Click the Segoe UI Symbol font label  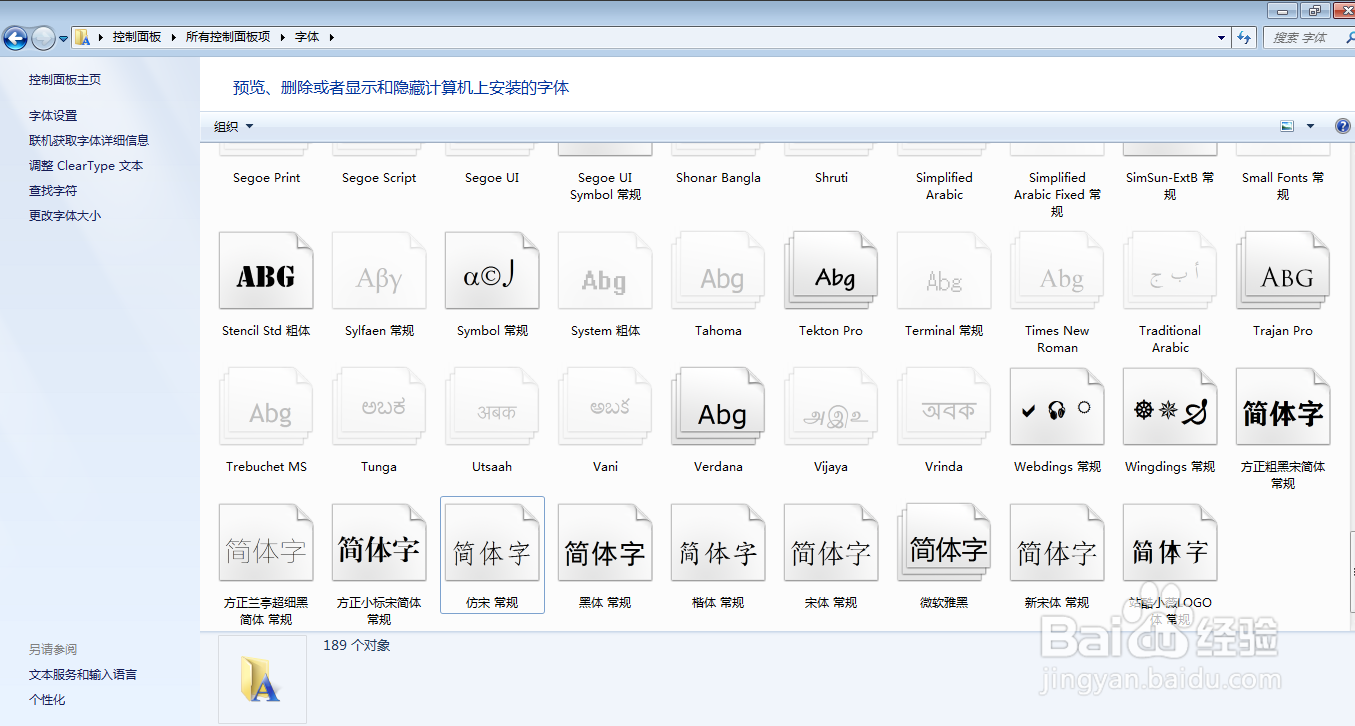point(605,186)
